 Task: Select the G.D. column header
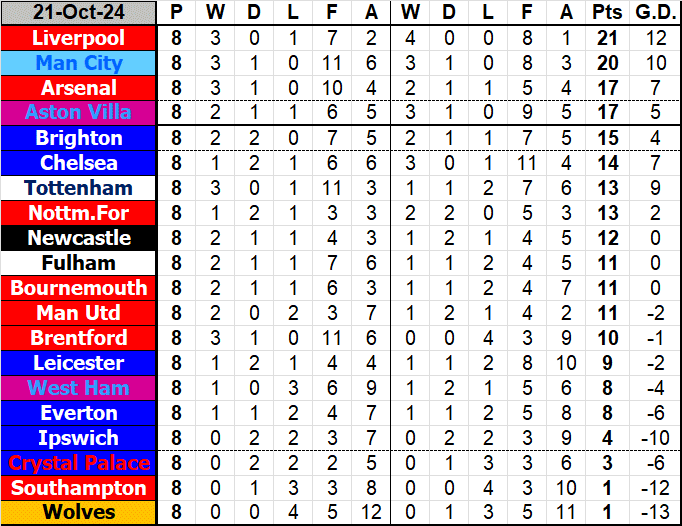(654, 13)
